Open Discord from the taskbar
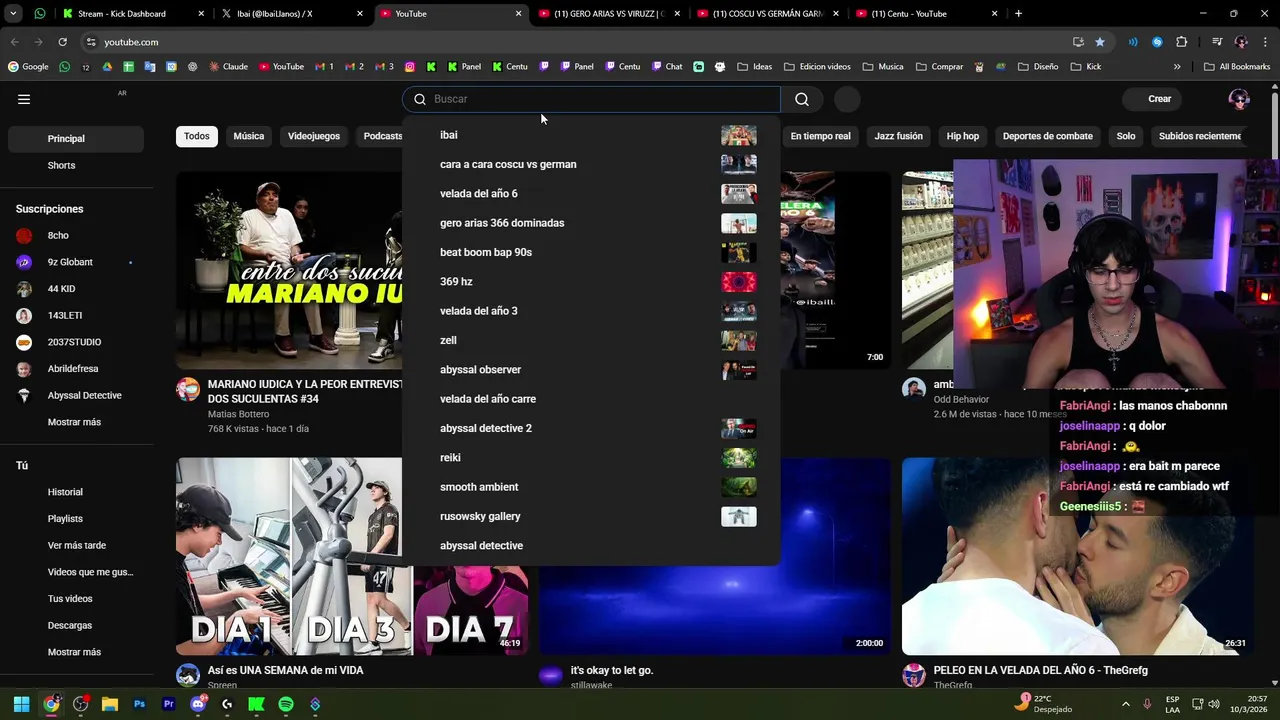The height and width of the screenshot is (720, 1280). point(198,704)
